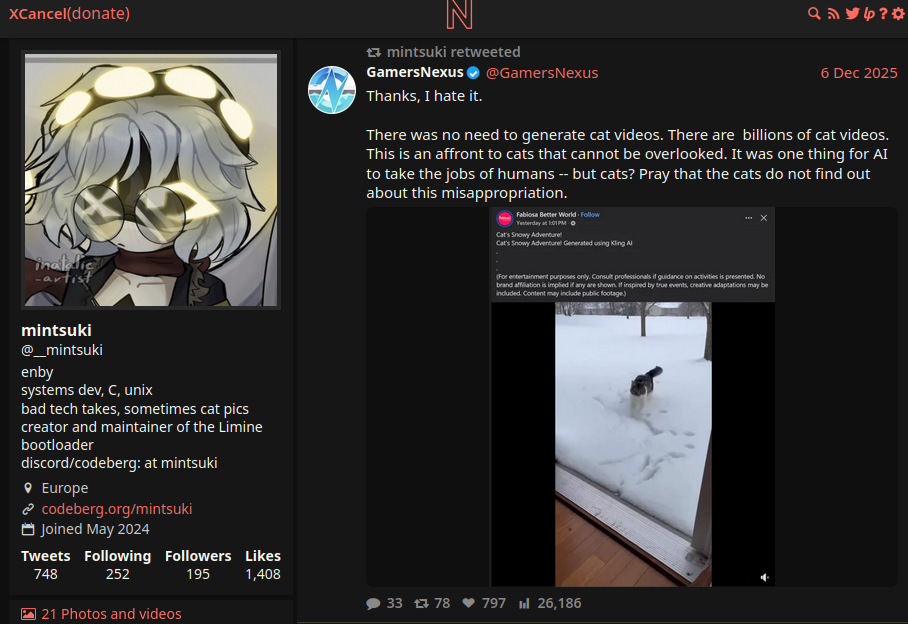Click the @GamersNexus handle
908x624 pixels.
tap(542, 73)
